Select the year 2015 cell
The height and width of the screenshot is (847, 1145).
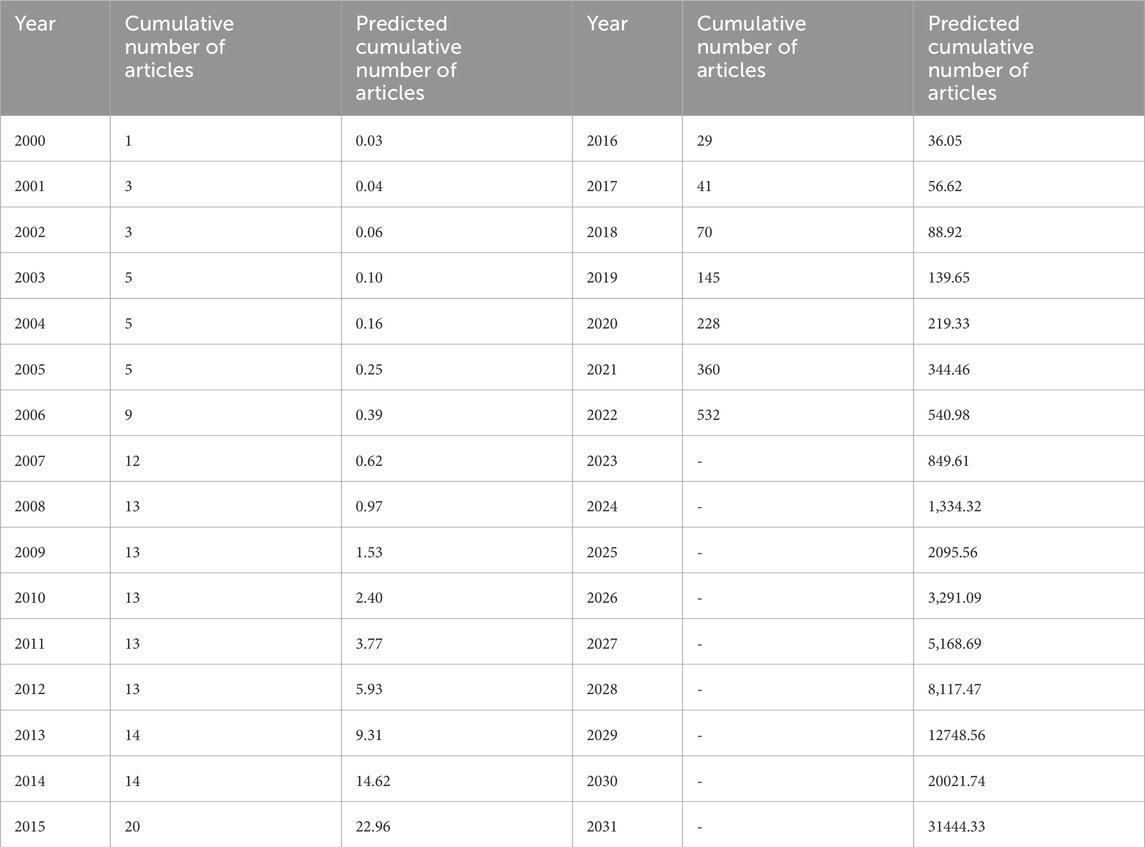click(31, 827)
